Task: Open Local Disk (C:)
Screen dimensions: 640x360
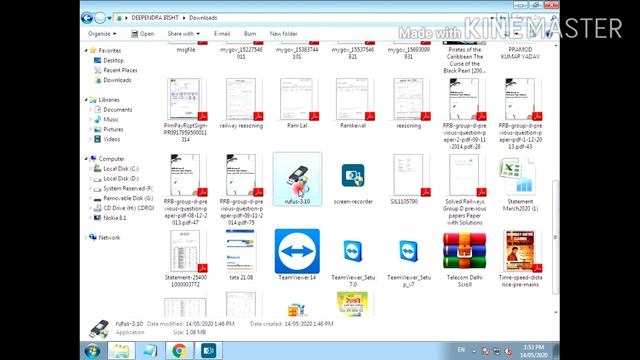Action: click(121, 169)
